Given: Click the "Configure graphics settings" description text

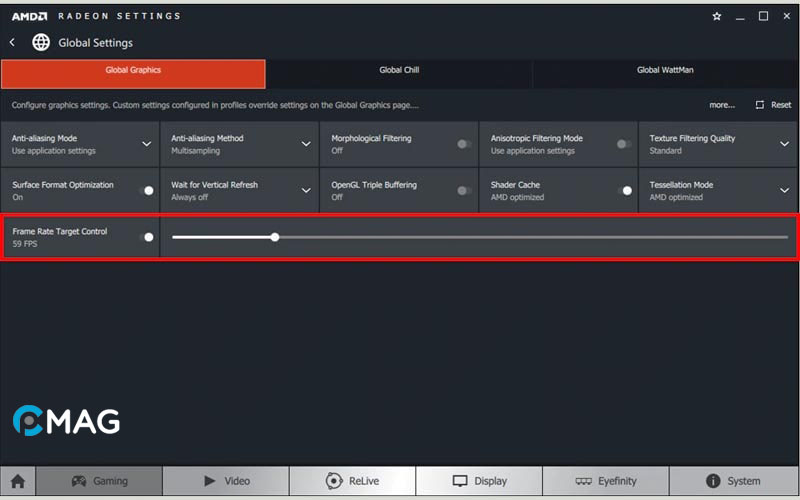Looking at the screenshot, I should coord(215,105).
